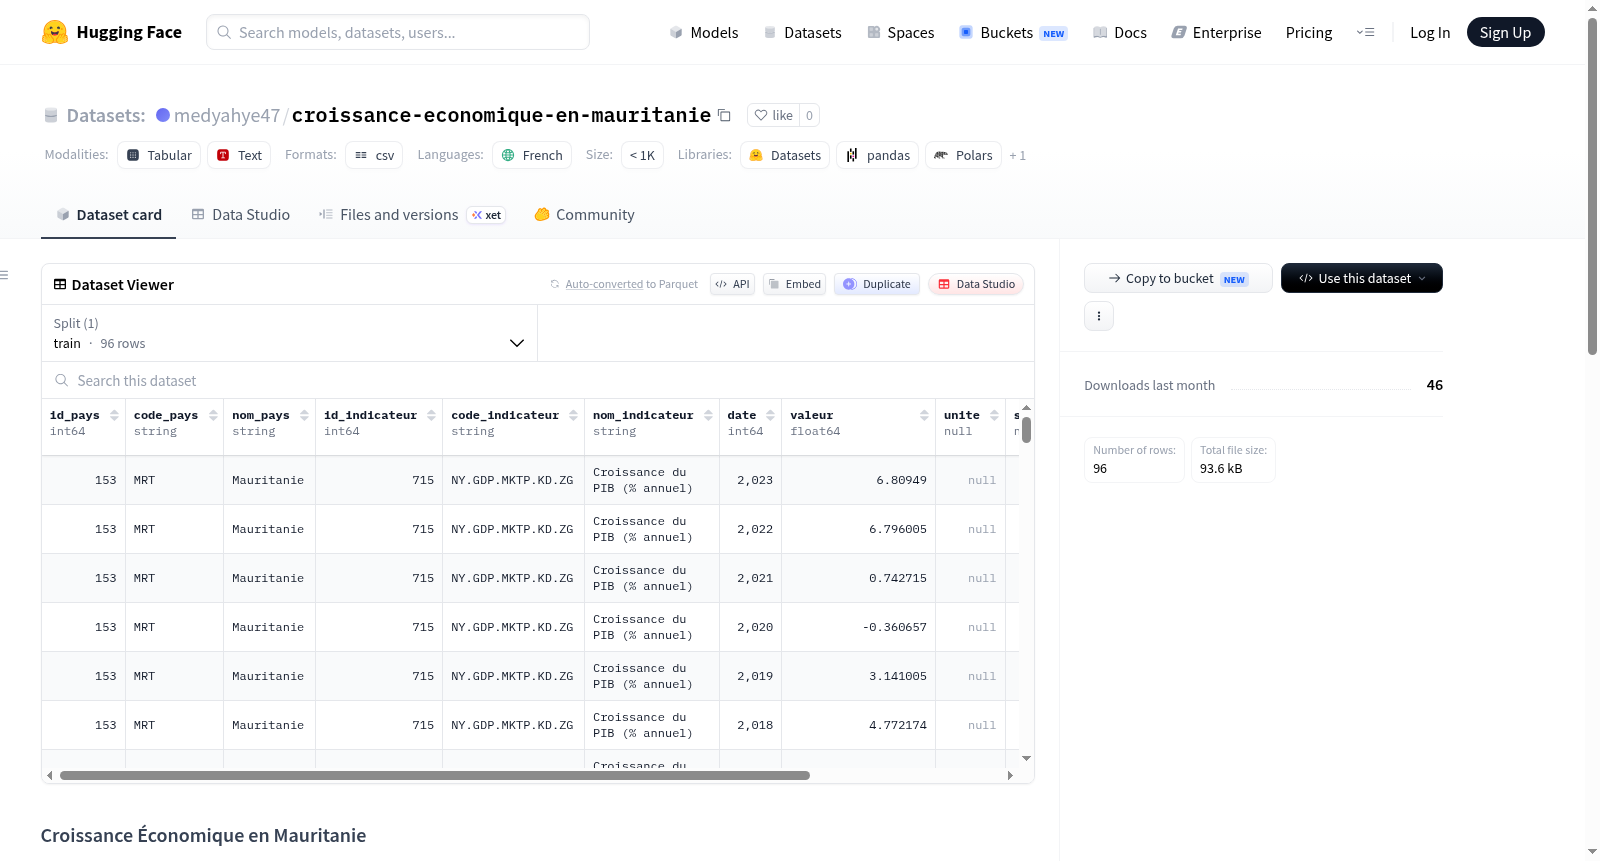The width and height of the screenshot is (1600, 861).
Task: Open the more navigation menu icon
Action: 1365,32
